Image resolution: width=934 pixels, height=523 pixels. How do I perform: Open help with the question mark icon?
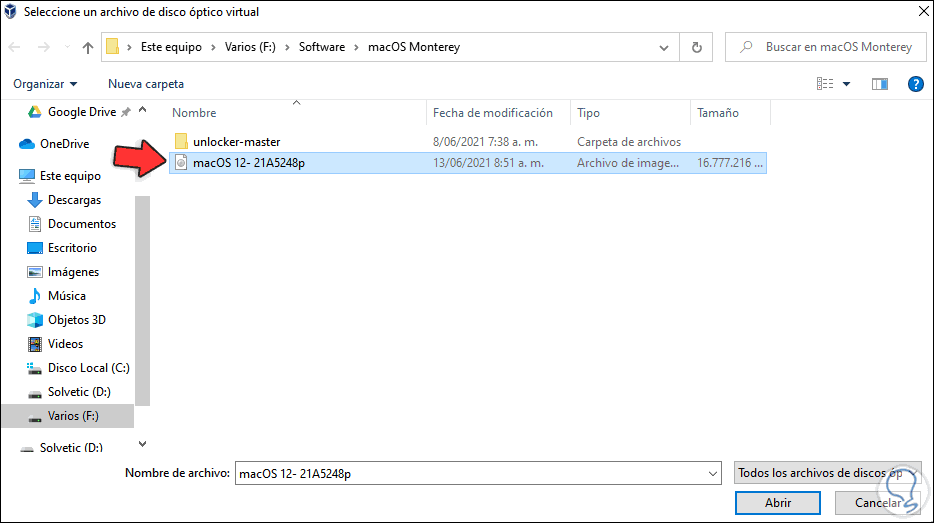pyautogui.click(x=916, y=84)
